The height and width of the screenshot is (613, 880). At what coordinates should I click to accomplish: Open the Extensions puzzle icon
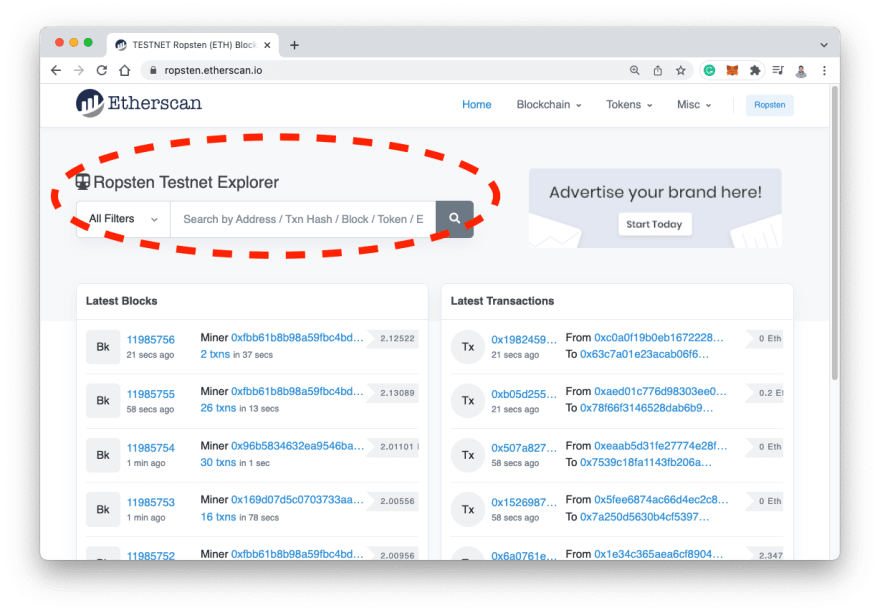click(755, 70)
